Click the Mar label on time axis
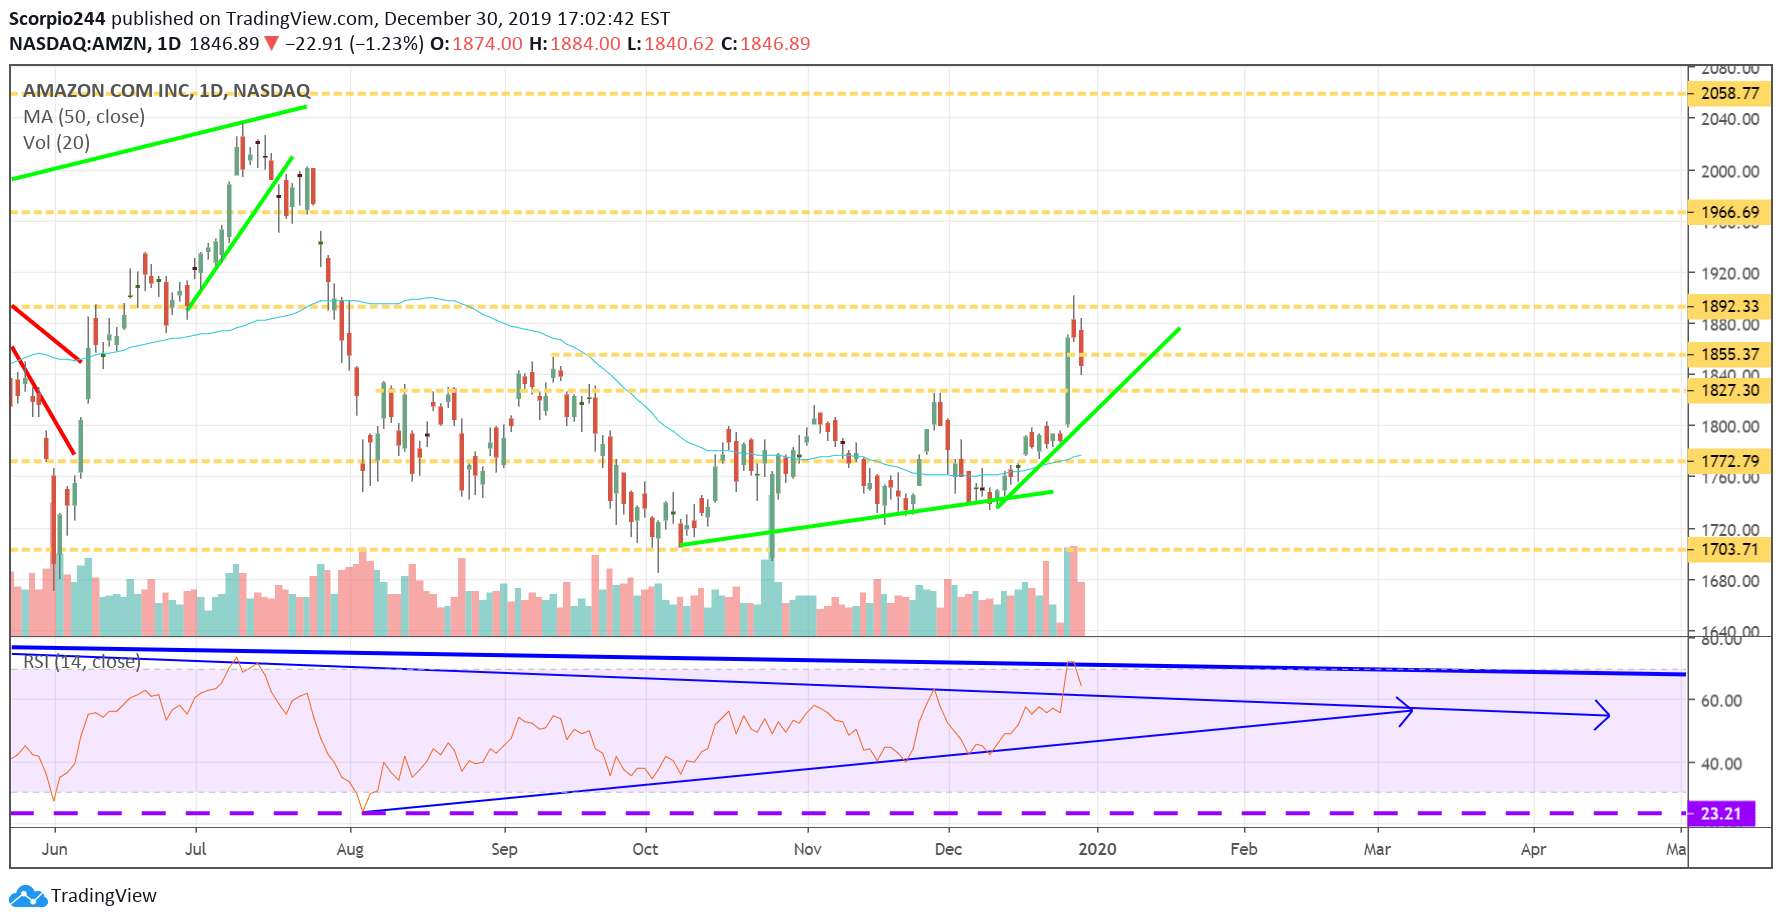Image resolution: width=1782 pixels, height=923 pixels. (1377, 849)
